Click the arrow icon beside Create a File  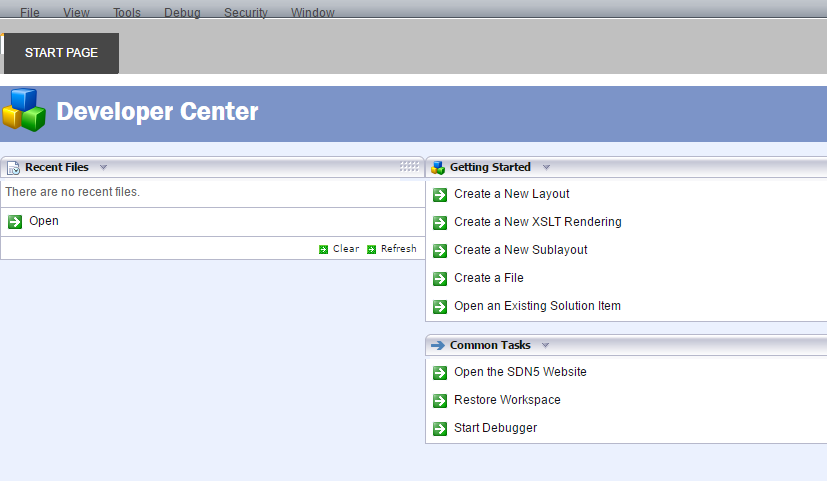click(x=440, y=278)
